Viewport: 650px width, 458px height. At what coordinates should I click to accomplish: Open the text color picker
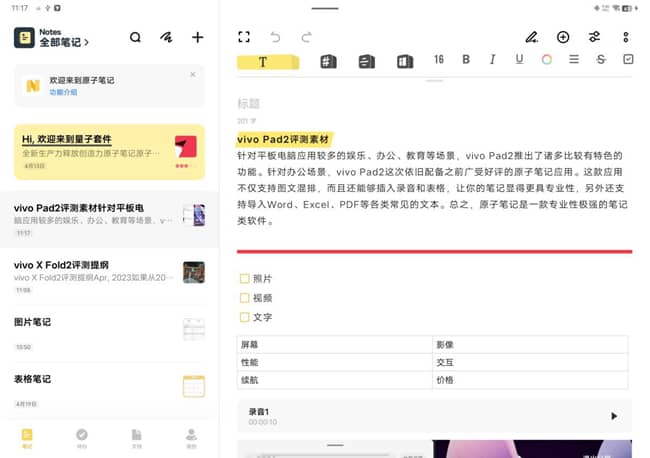pyautogui.click(x=547, y=60)
